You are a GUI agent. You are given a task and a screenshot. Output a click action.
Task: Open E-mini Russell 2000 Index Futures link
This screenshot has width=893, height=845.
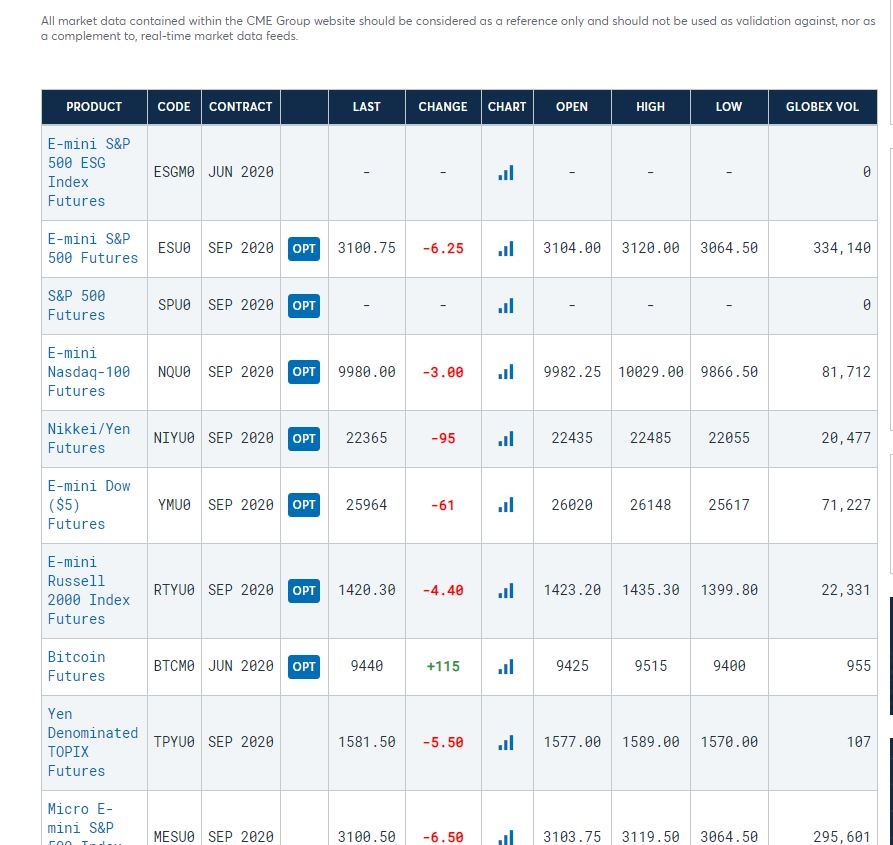pyautogui.click(x=89, y=590)
